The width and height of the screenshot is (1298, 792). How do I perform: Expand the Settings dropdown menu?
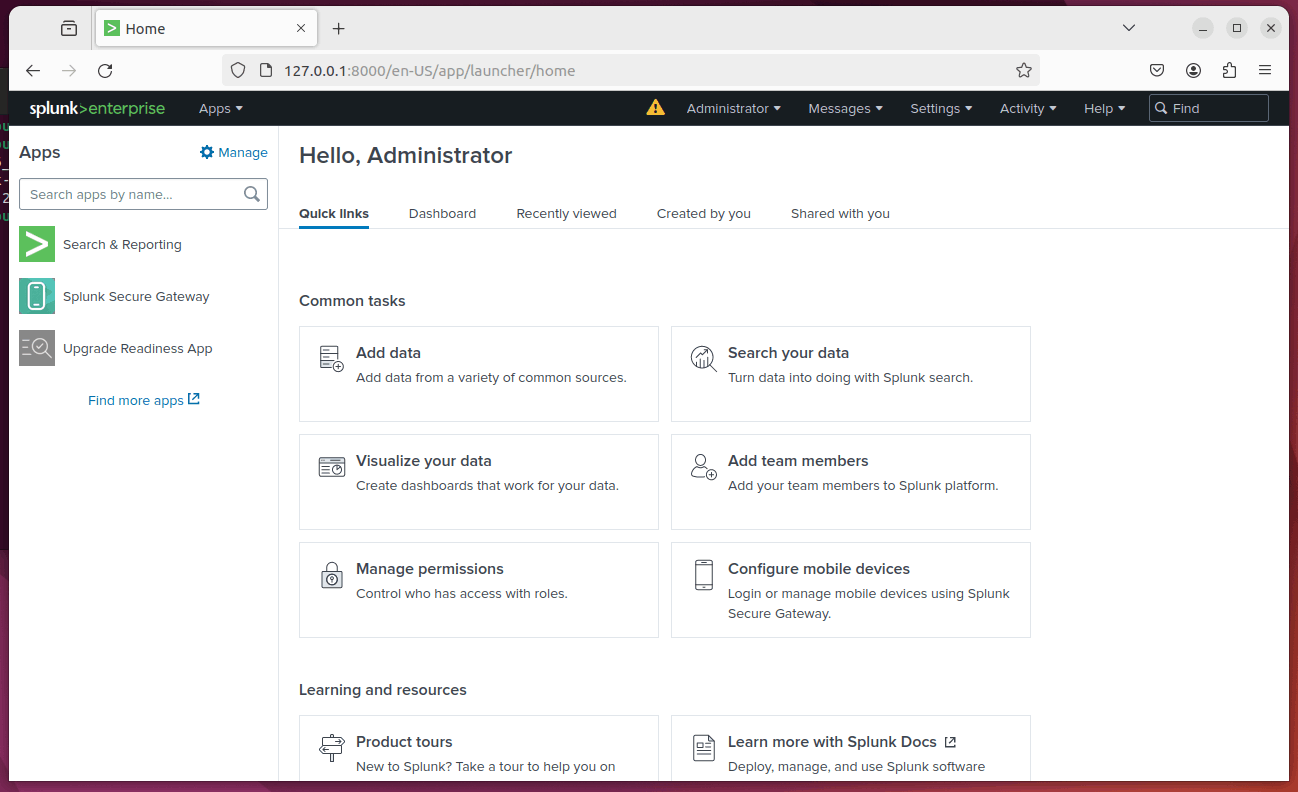[x=941, y=108]
